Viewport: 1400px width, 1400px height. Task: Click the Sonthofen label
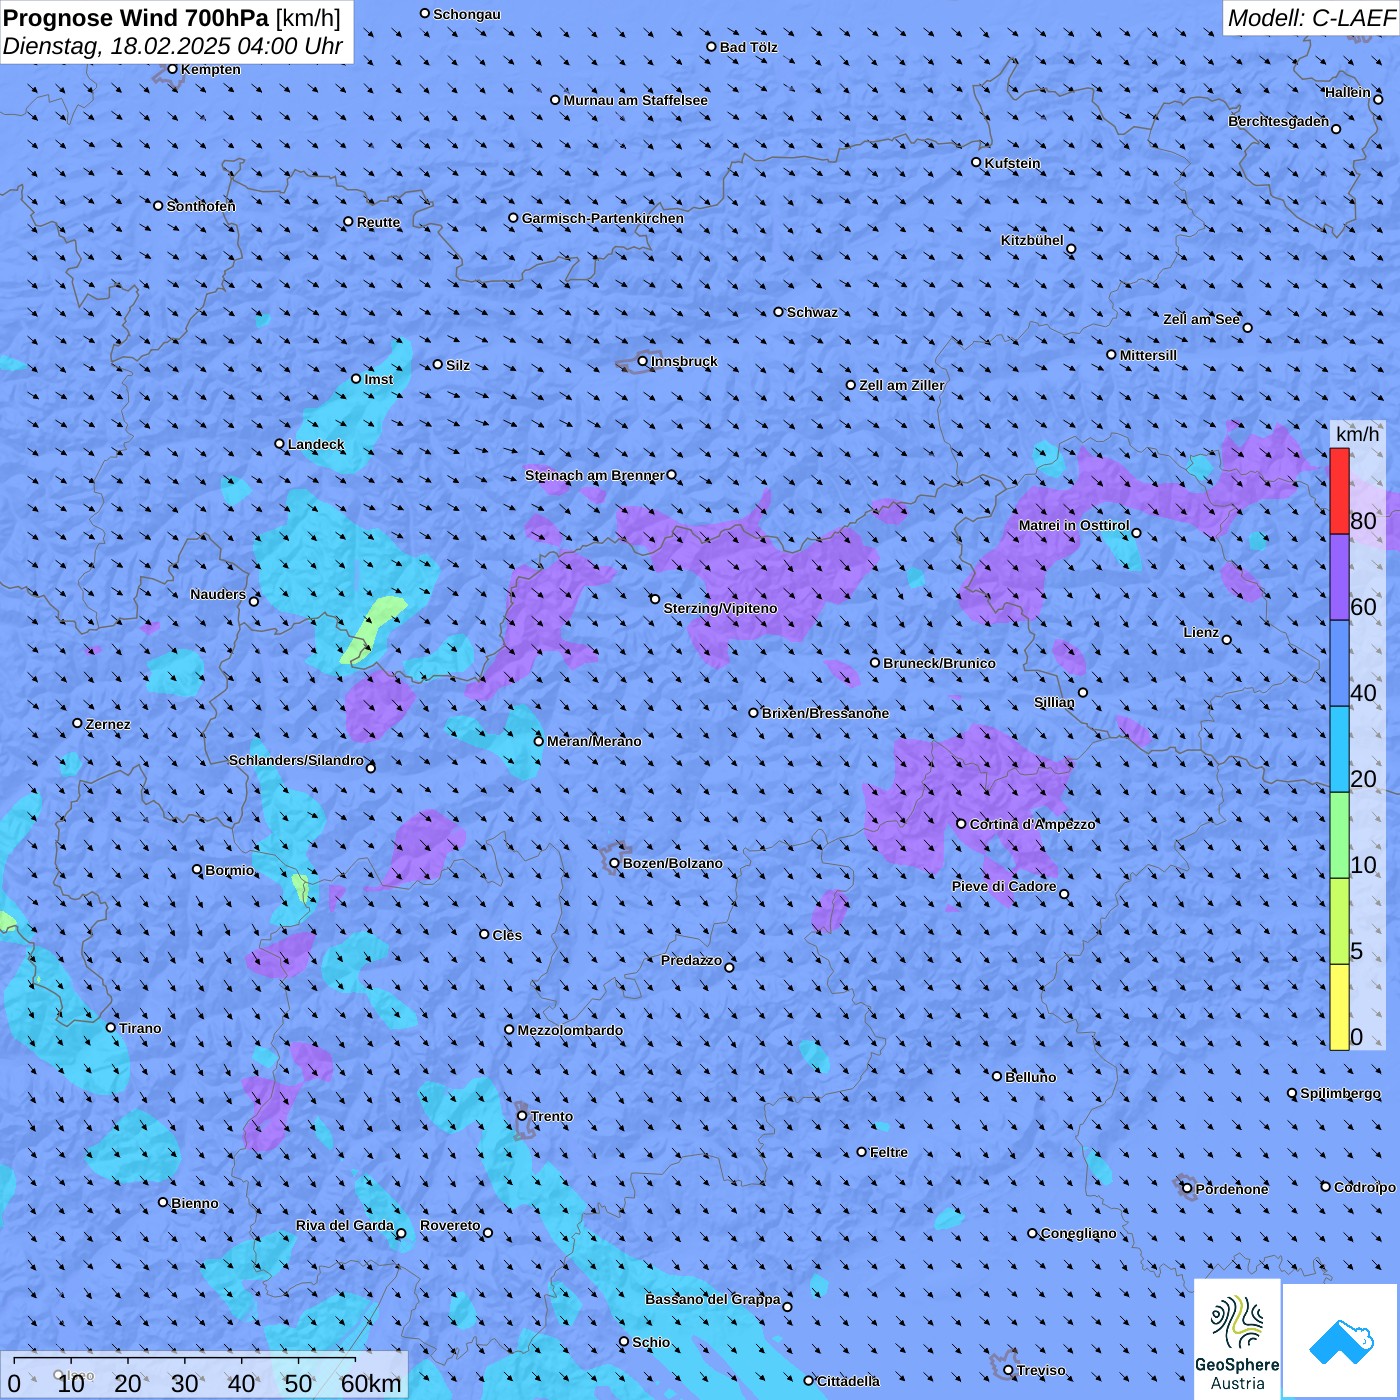coord(201,206)
